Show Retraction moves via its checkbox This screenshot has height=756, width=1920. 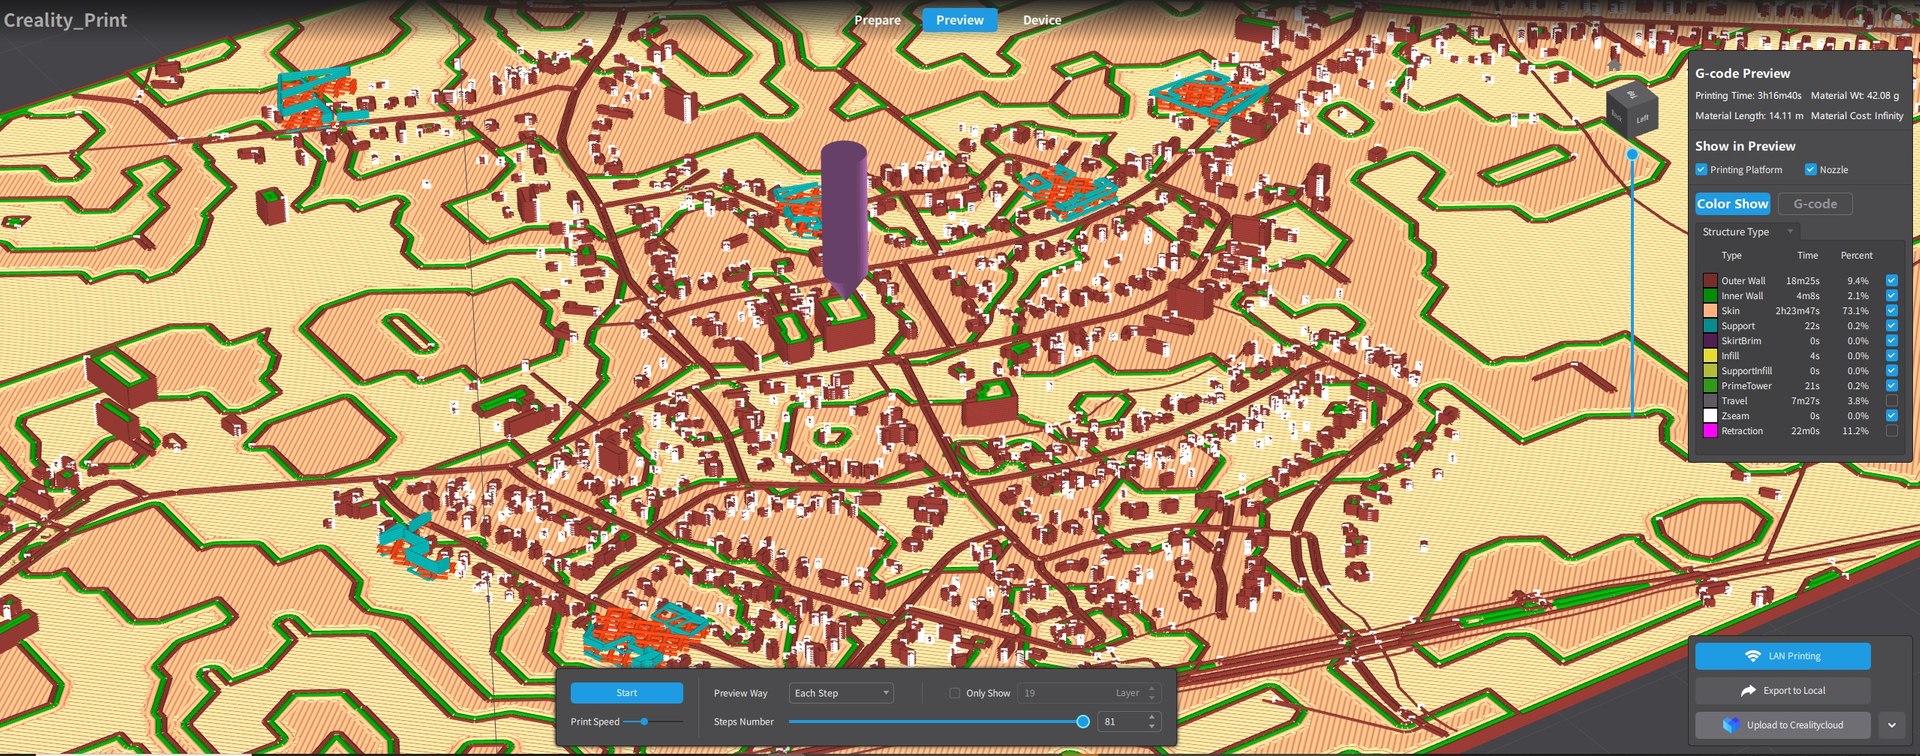(x=1892, y=431)
